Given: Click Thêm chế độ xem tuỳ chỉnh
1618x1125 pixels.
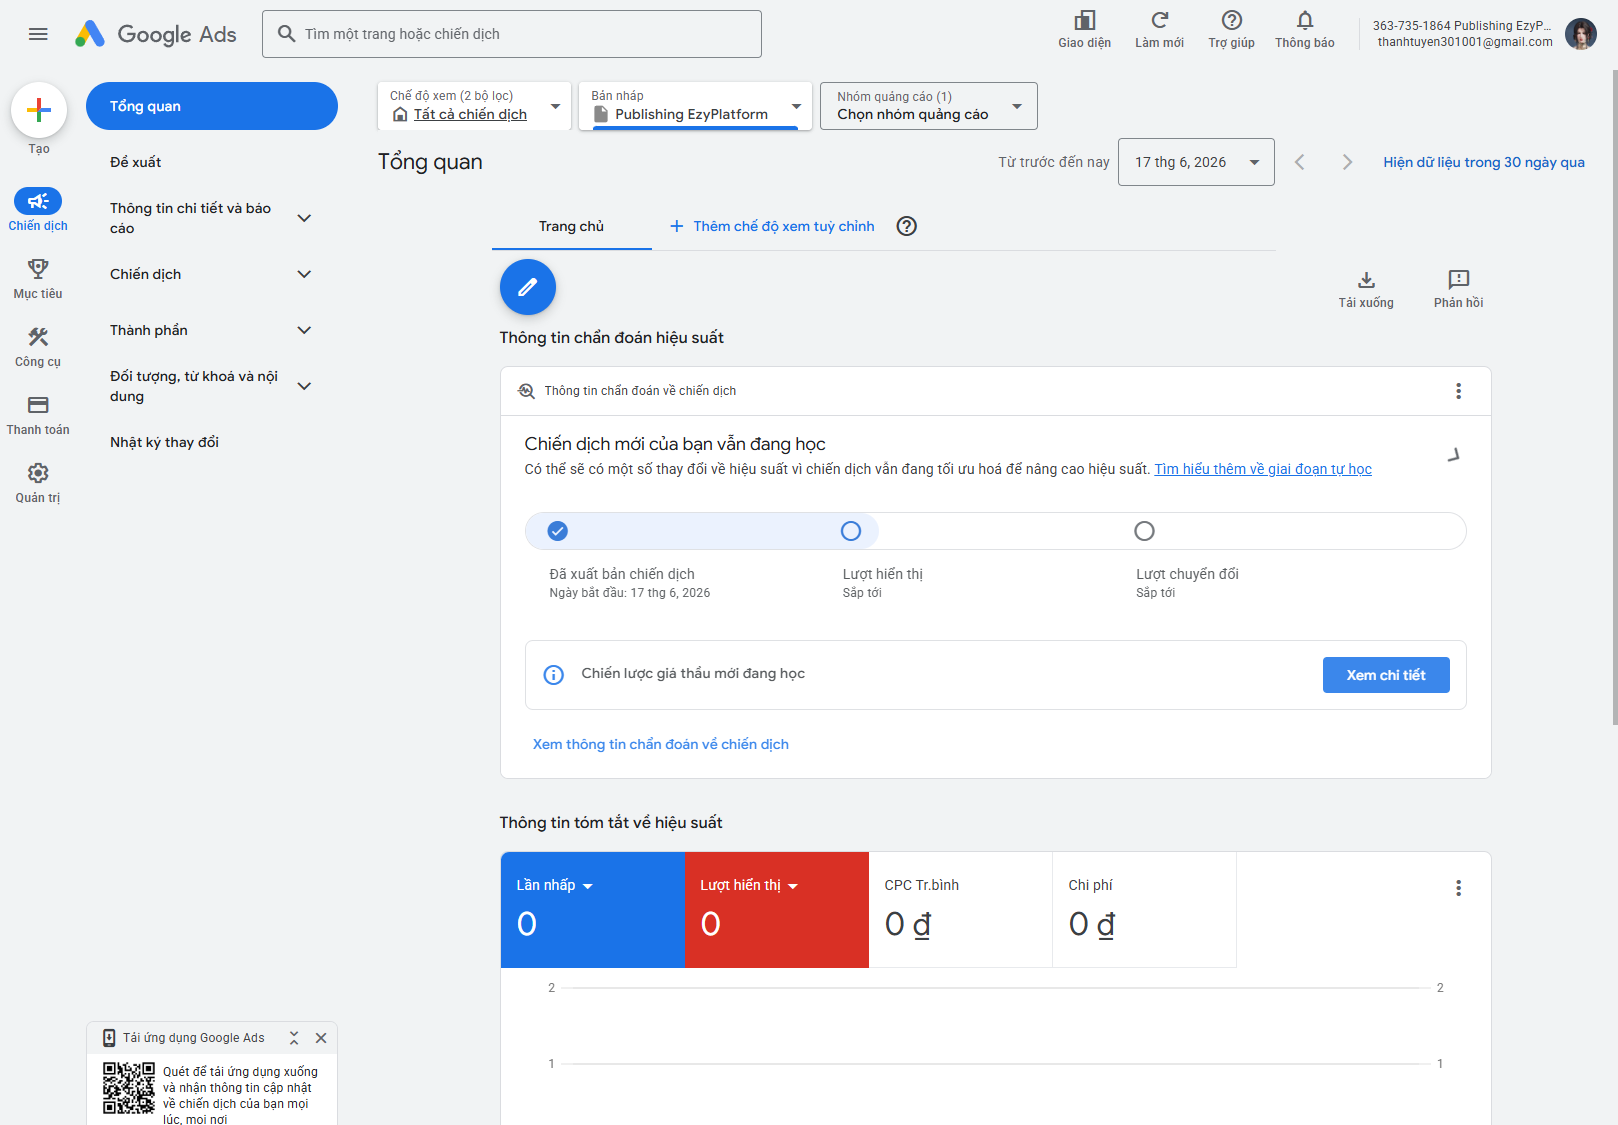Looking at the screenshot, I should [x=772, y=226].
